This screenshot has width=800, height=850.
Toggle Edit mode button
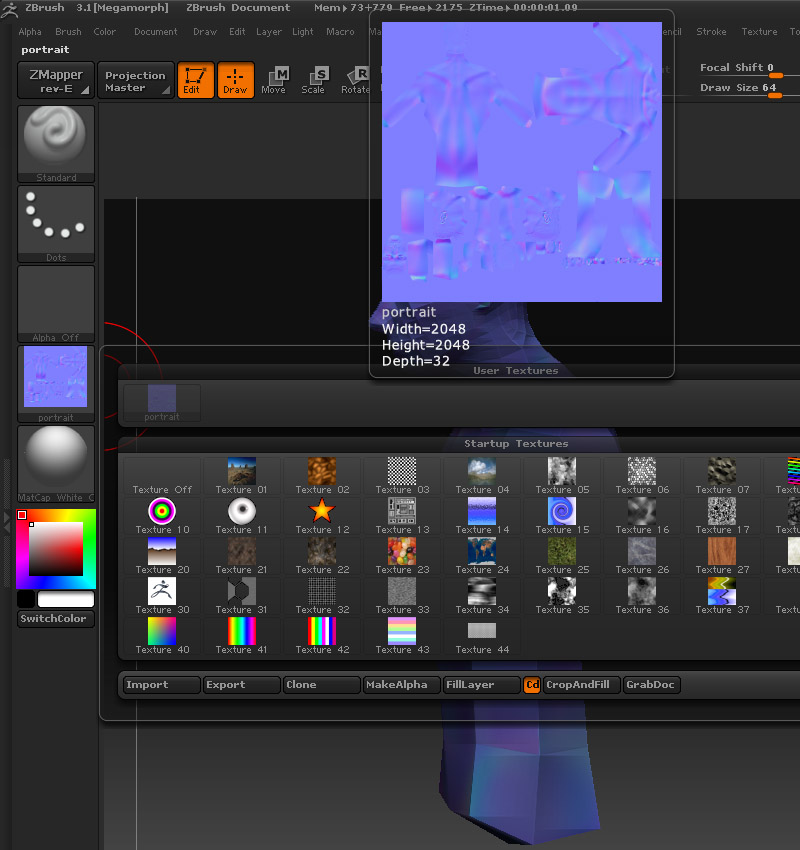tap(196, 80)
